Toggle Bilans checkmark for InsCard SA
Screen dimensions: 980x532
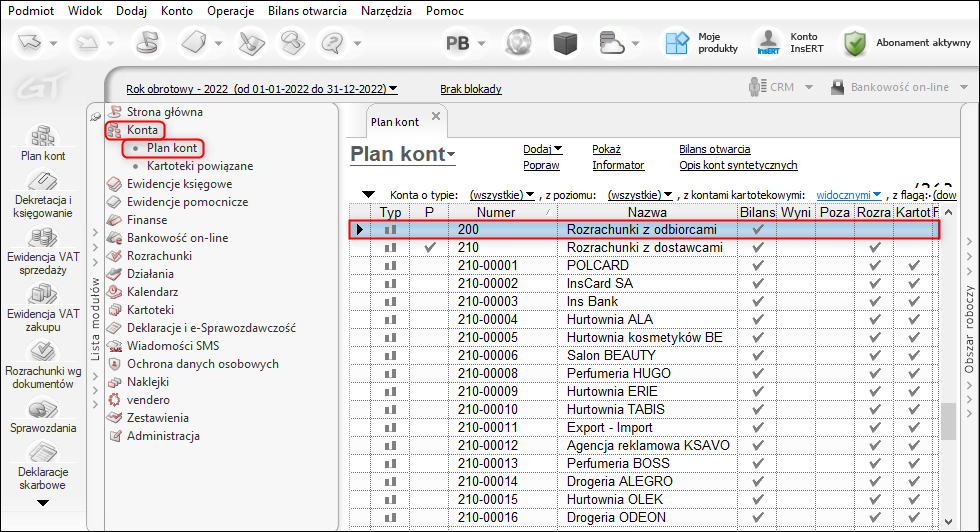click(x=758, y=284)
